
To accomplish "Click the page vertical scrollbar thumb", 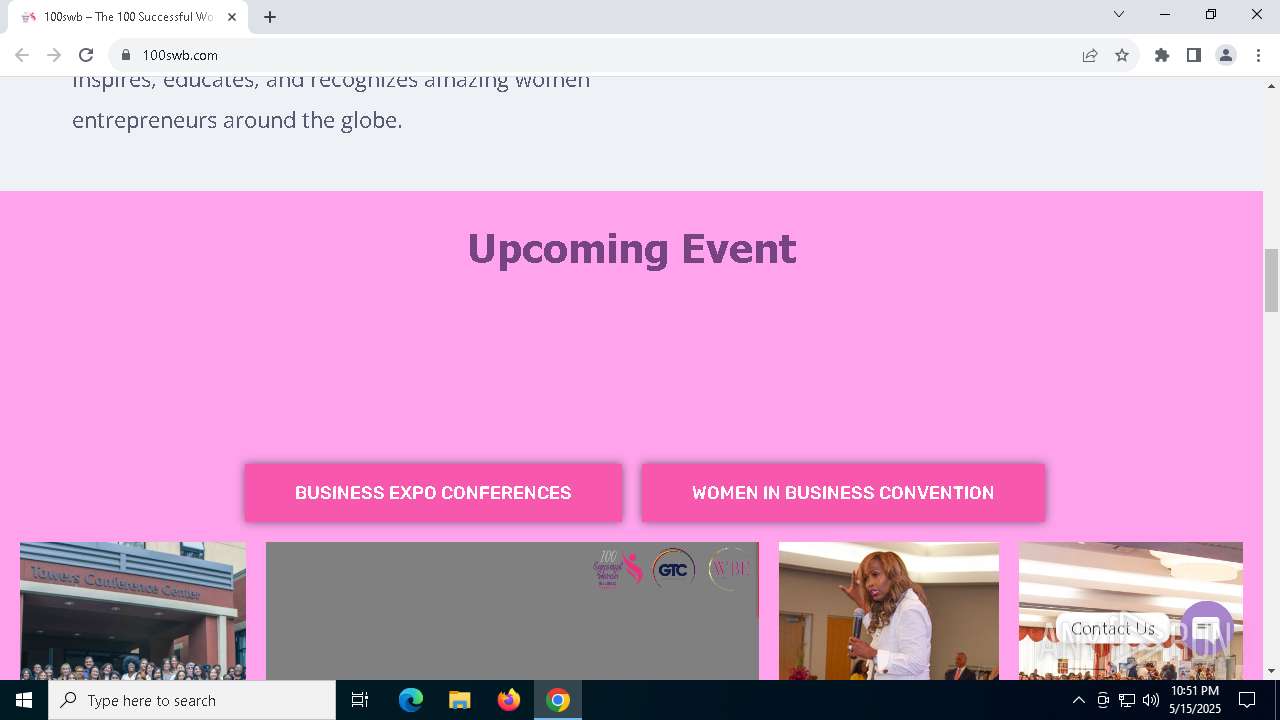I will (x=1272, y=280).
